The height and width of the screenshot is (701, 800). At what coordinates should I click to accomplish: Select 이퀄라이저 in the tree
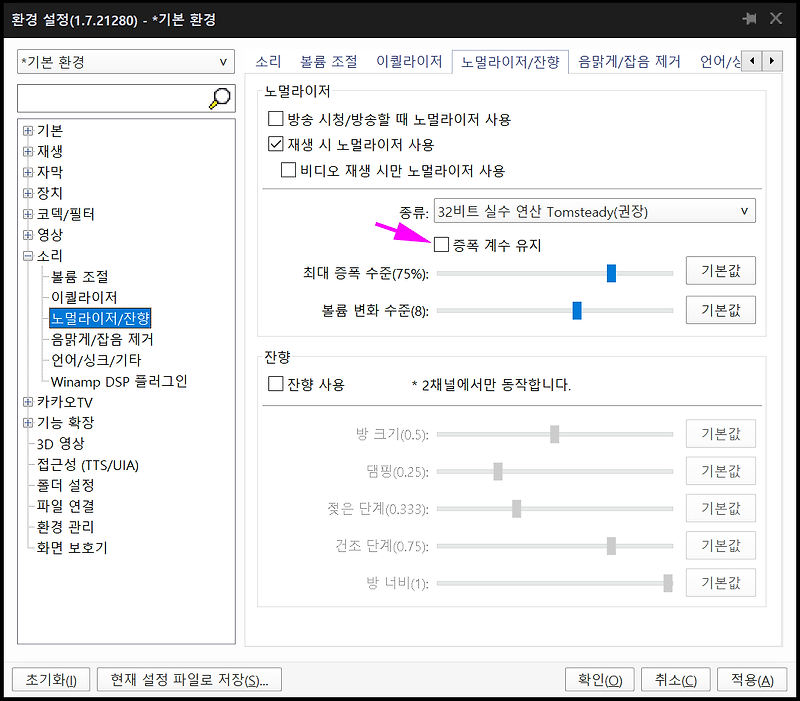(x=84, y=297)
